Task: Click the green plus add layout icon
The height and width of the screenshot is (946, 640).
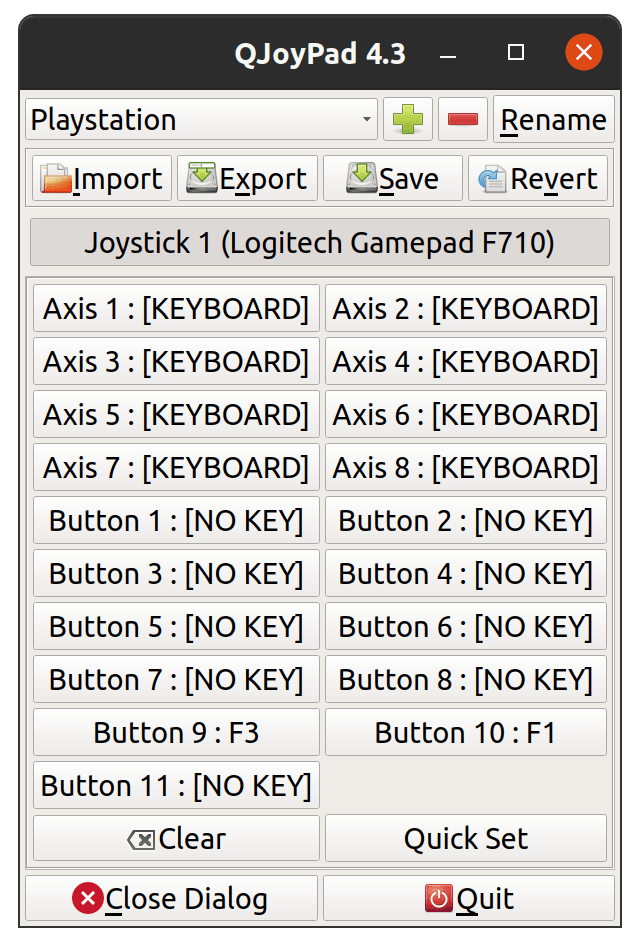Action: (408, 120)
